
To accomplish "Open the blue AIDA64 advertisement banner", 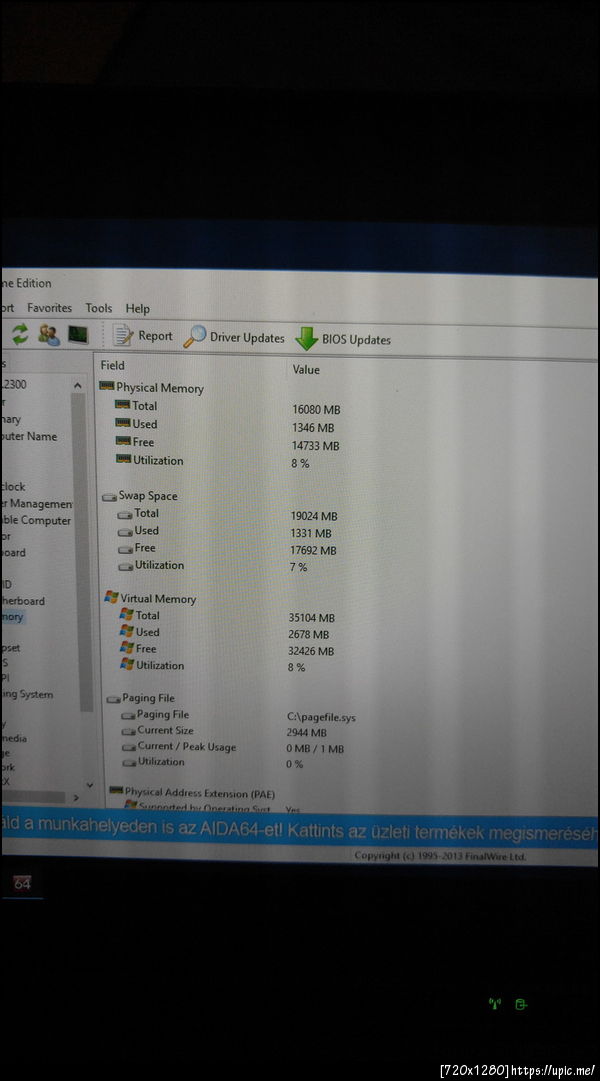I will (x=299, y=827).
